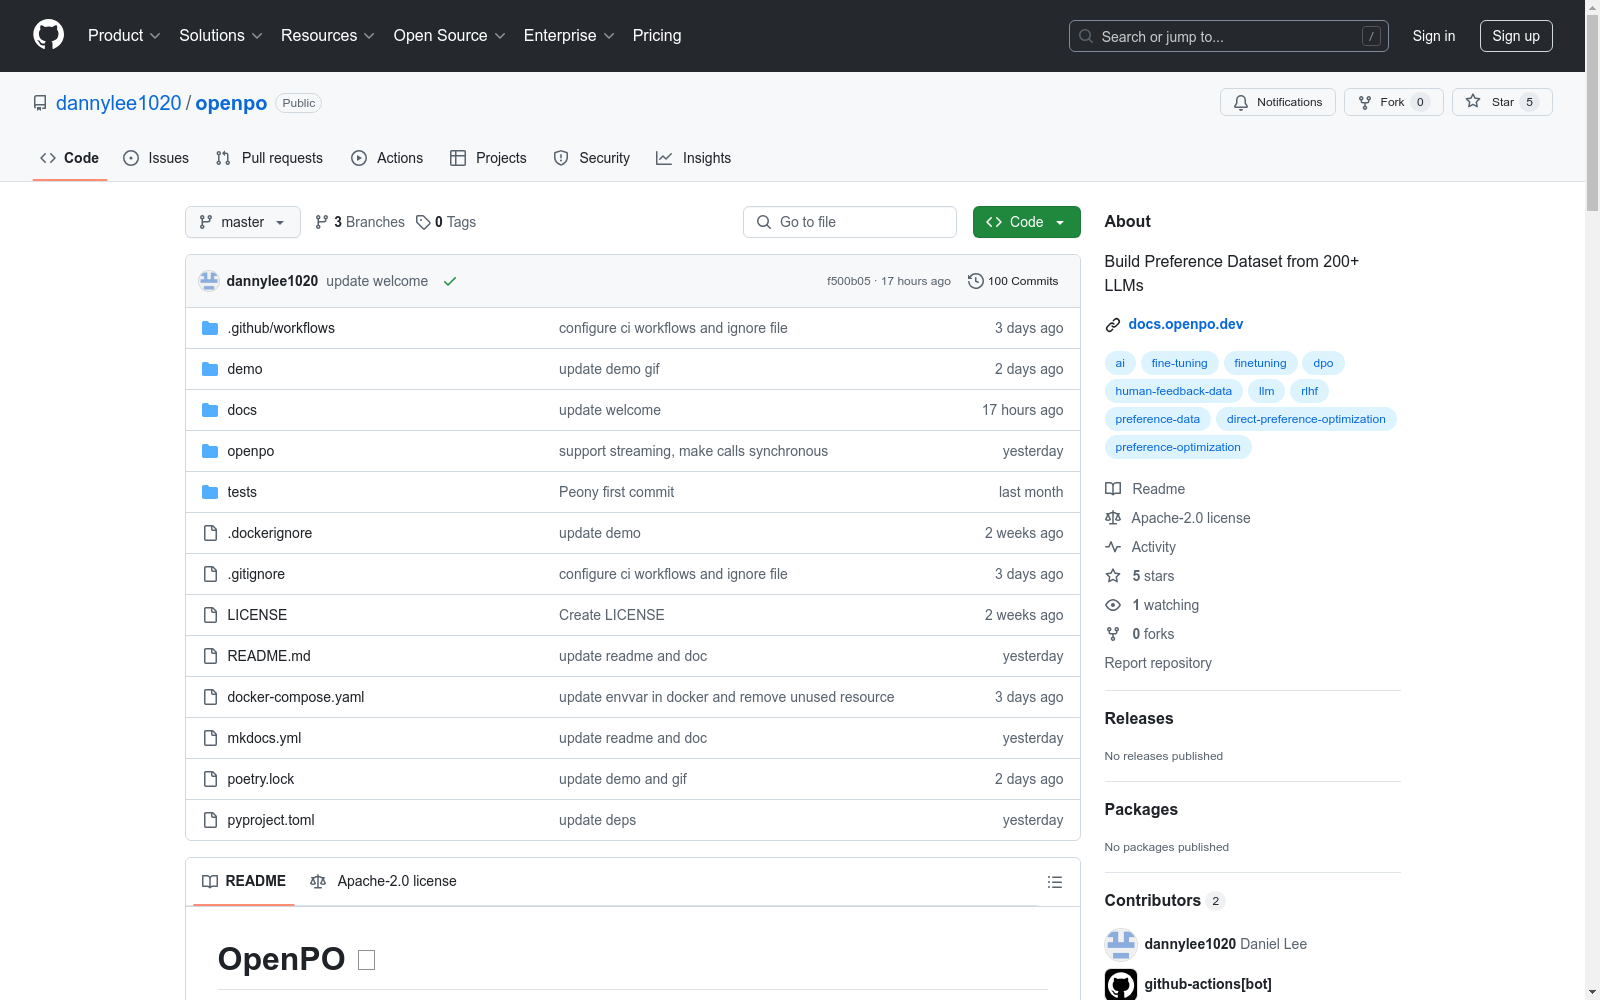This screenshot has width=1600, height=1000.
Task: Open the fine-tuning topic tag
Action: pyautogui.click(x=1179, y=363)
